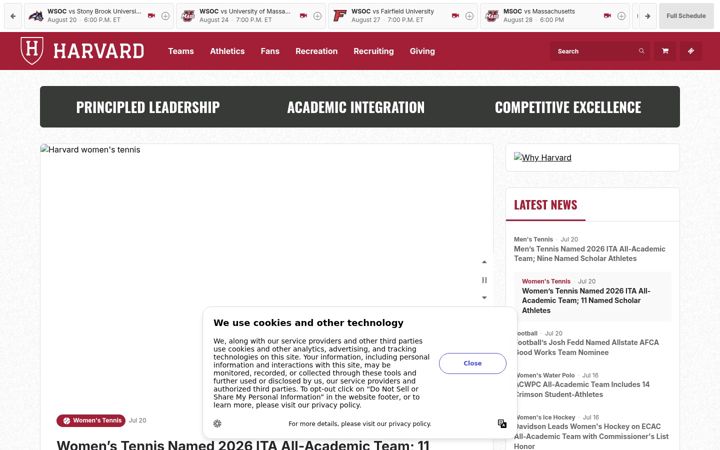This screenshot has width=720, height=450.
Task: Click Women's Ice Hockey category label
Action: (x=545, y=417)
